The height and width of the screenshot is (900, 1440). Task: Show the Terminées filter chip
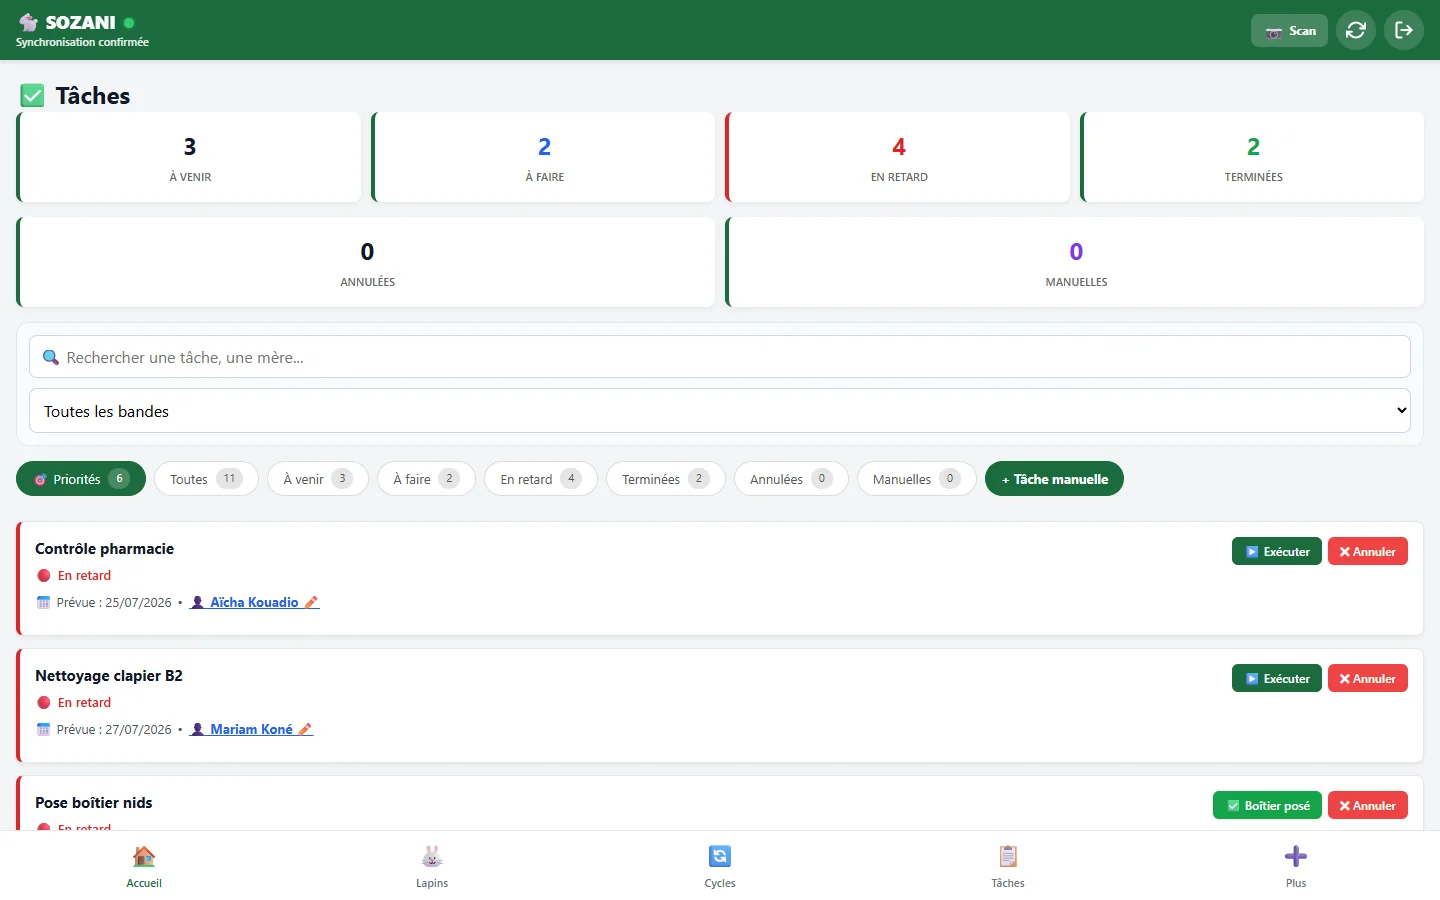(665, 479)
